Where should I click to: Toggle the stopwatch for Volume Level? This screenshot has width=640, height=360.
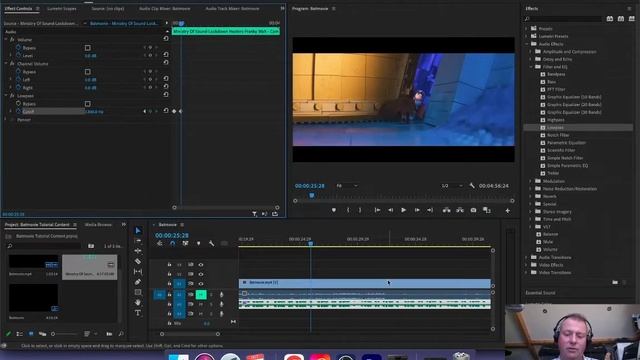point(18,56)
